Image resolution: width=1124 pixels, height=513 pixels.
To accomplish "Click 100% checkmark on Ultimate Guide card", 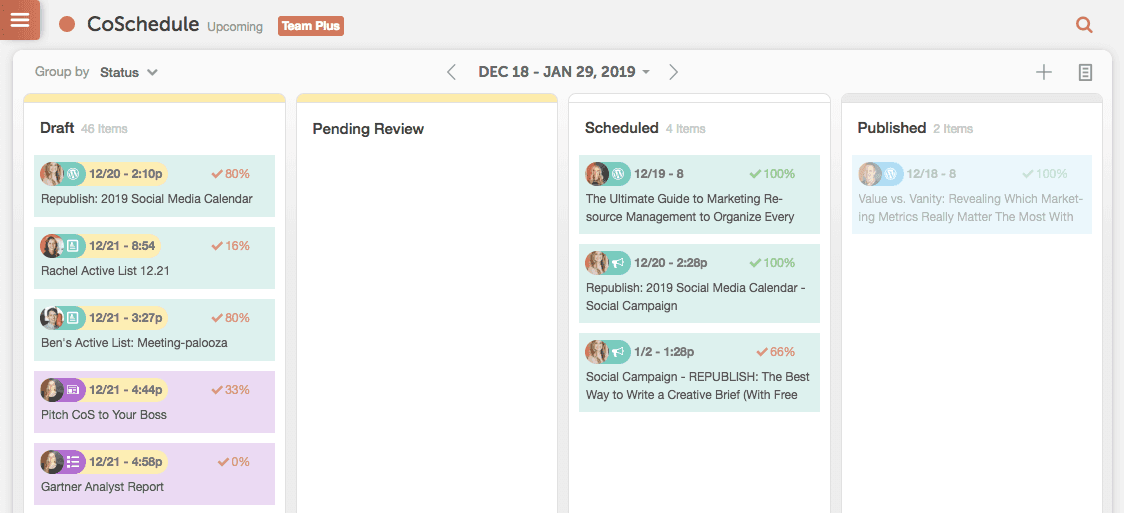I will click(x=755, y=173).
